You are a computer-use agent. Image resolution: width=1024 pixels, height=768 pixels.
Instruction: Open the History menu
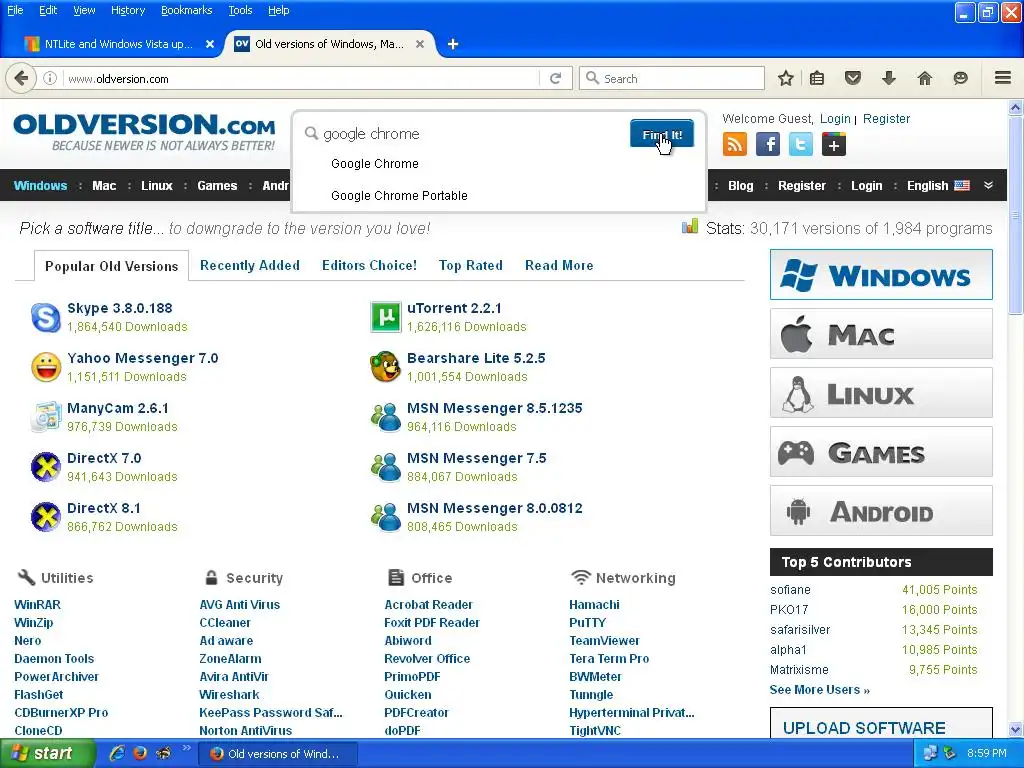(128, 10)
